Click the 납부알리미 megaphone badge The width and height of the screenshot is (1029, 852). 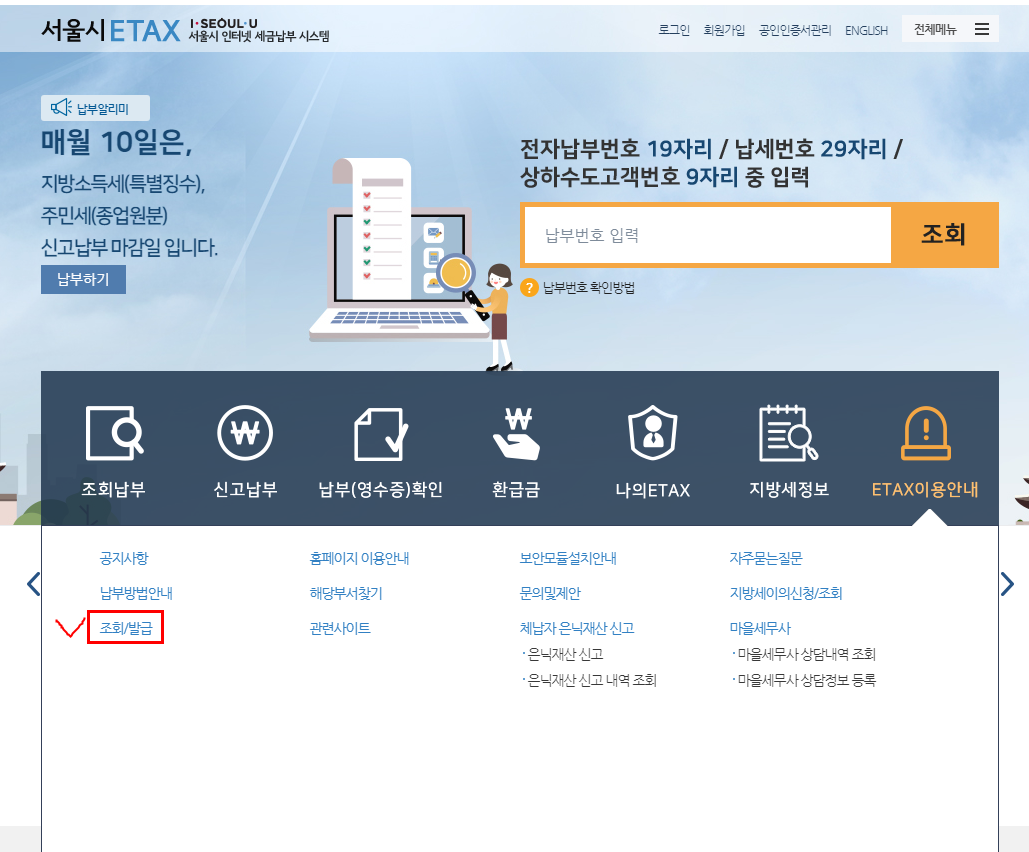pyautogui.click(x=95, y=108)
